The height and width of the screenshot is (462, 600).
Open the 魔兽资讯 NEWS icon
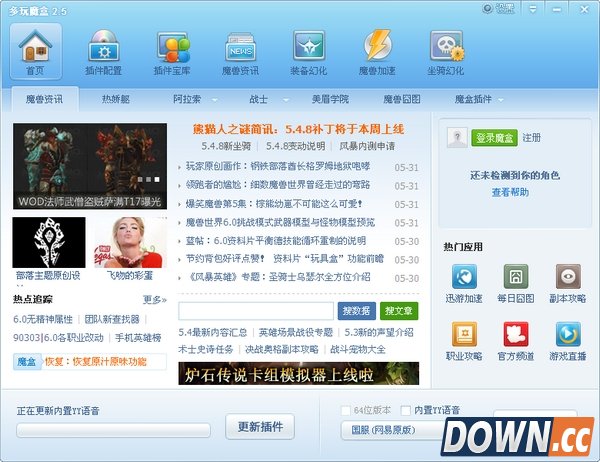[x=240, y=51]
